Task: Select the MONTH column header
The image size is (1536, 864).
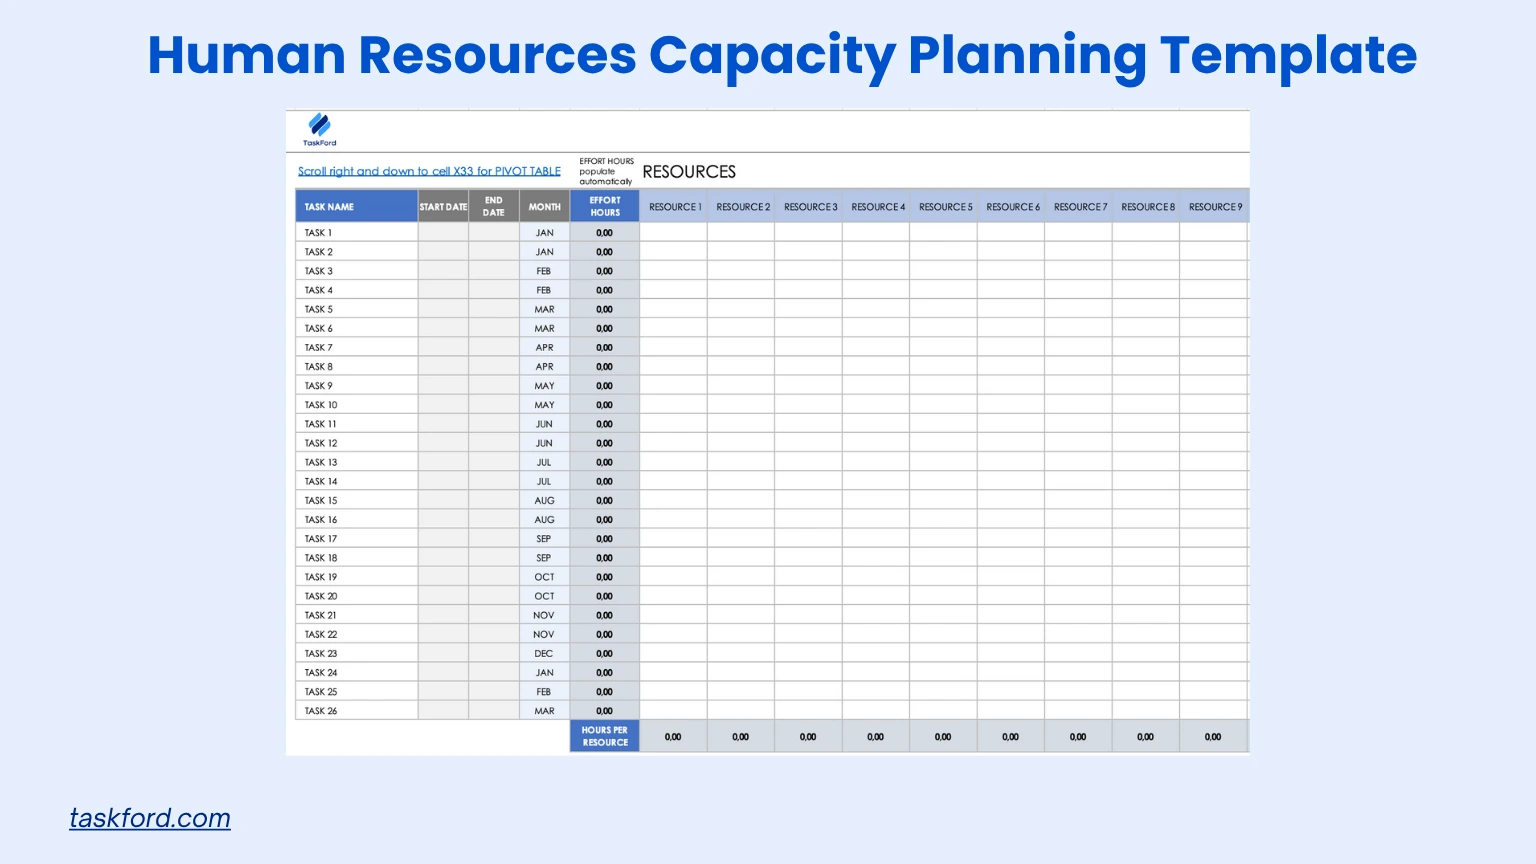Action: point(544,206)
